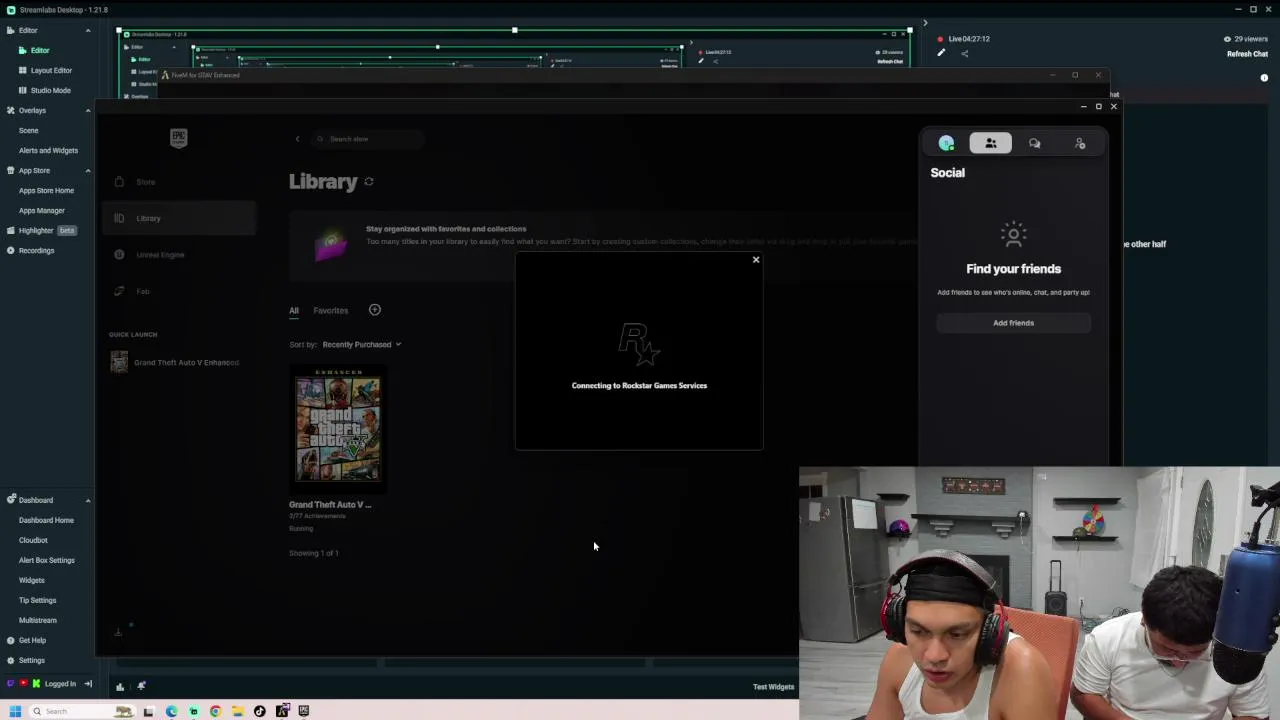The width and height of the screenshot is (1280, 720).
Task: Collapse the Dashboard section chevron
Action: [x=88, y=500]
